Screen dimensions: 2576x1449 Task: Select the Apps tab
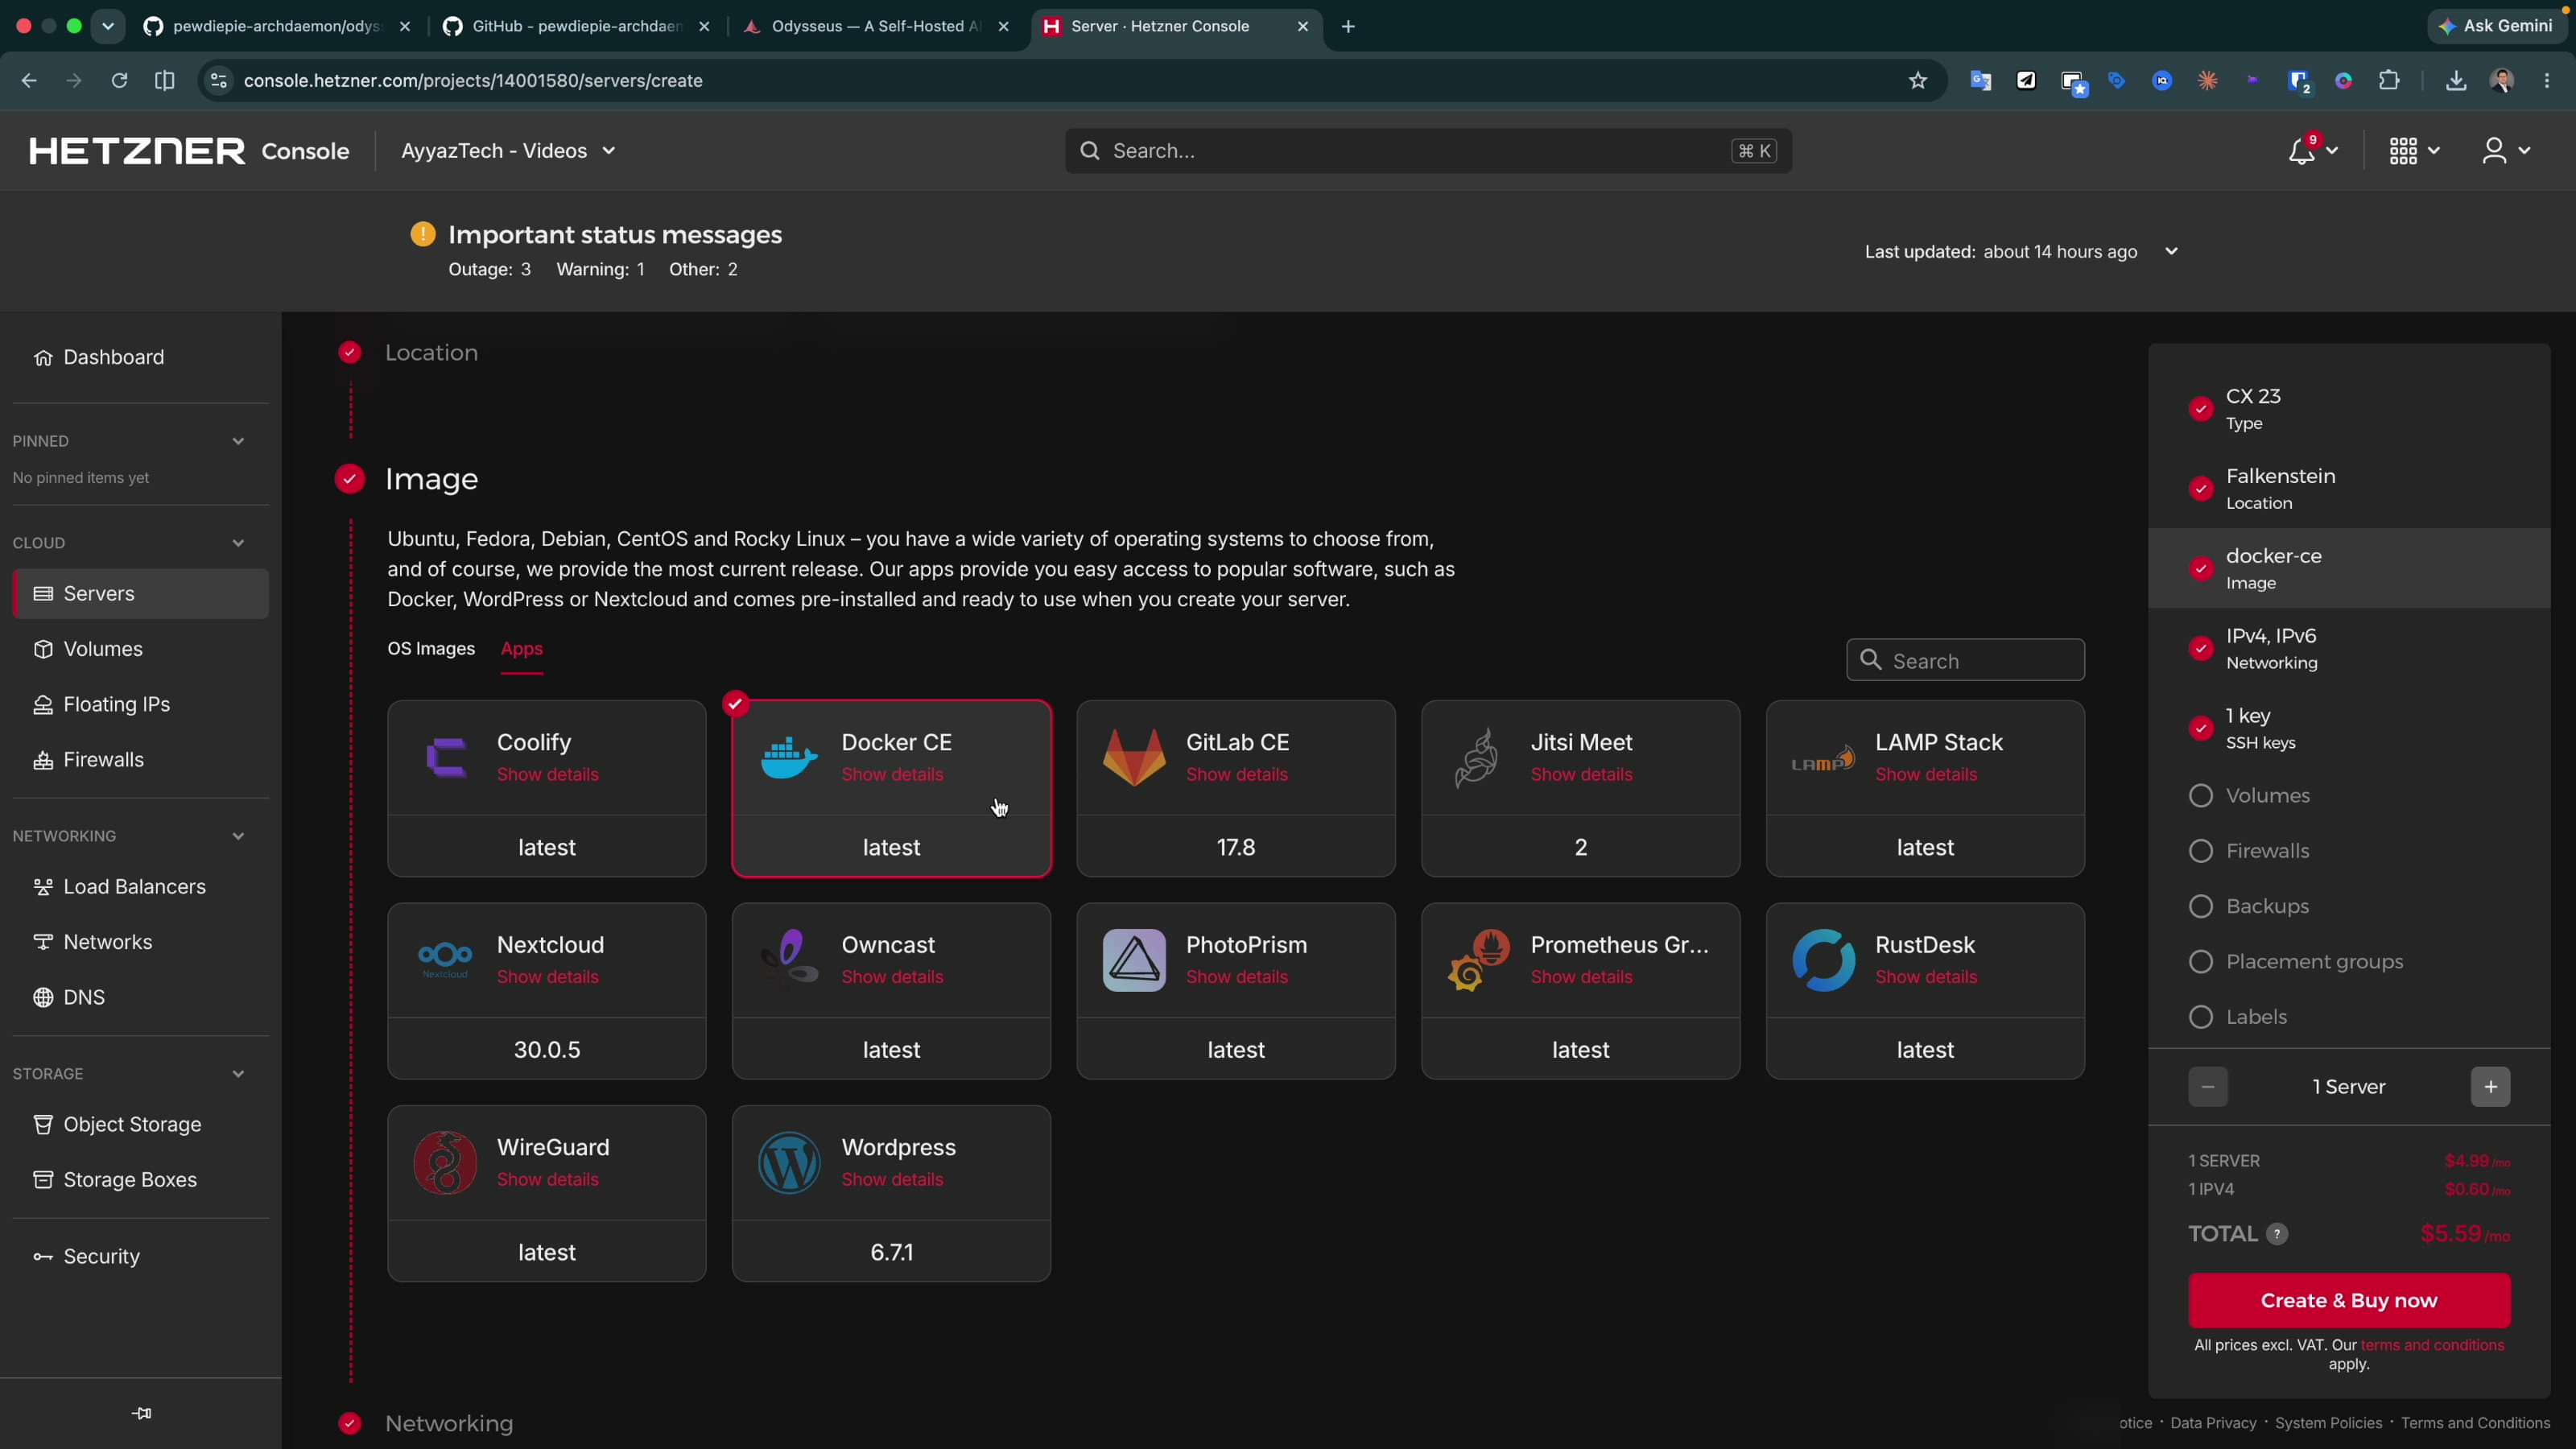(x=522, y=649)
